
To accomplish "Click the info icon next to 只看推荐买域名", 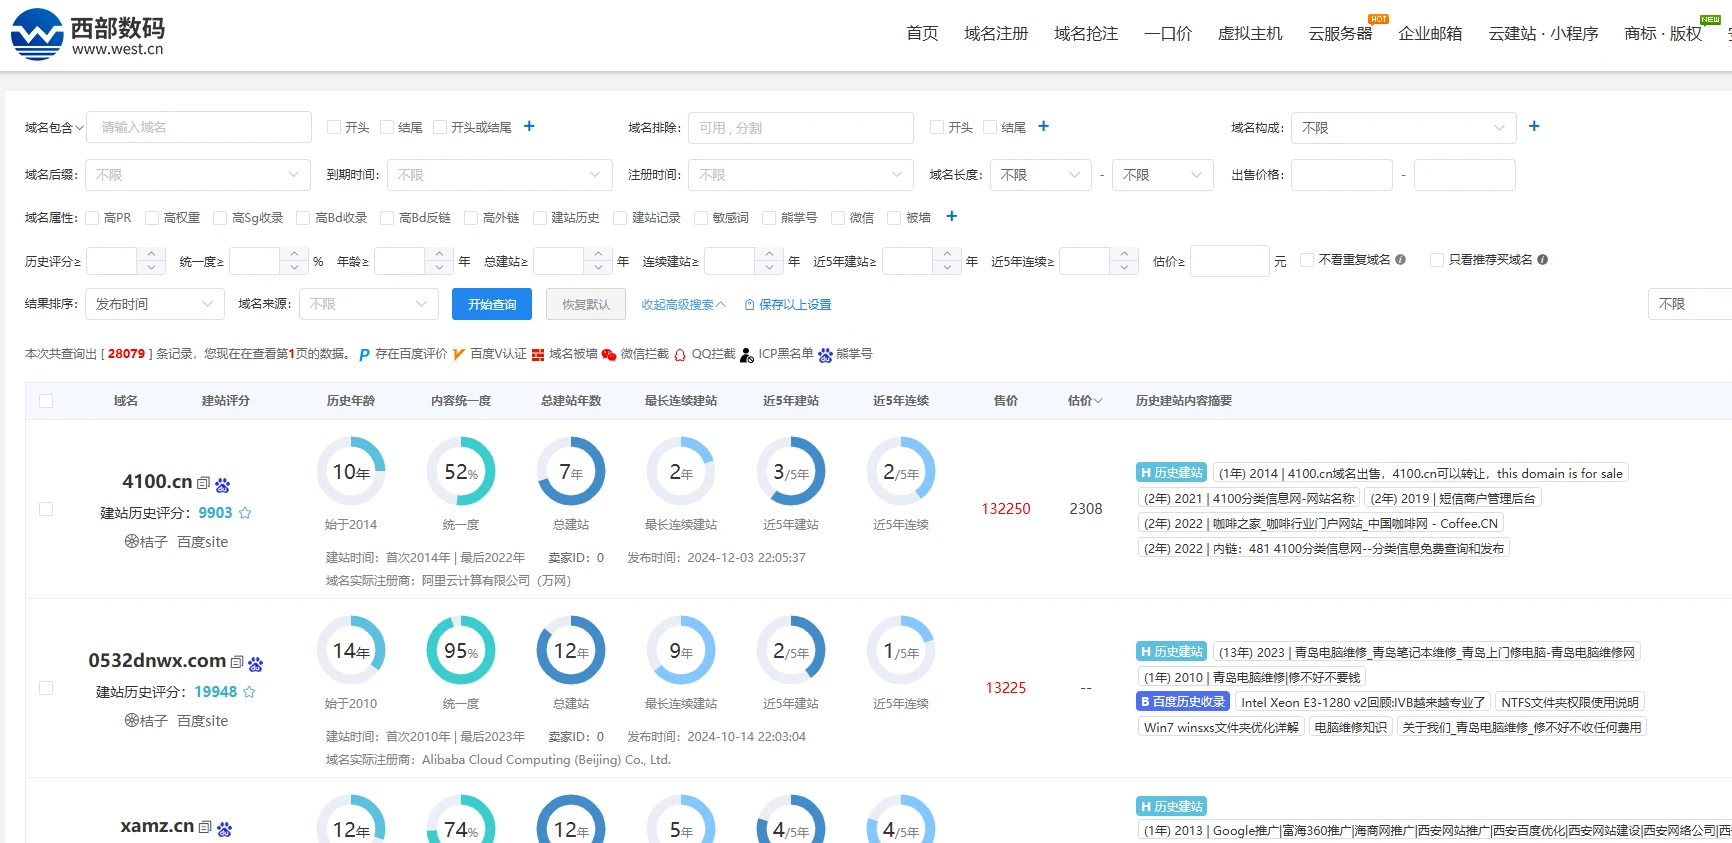I will point(1543,260).
